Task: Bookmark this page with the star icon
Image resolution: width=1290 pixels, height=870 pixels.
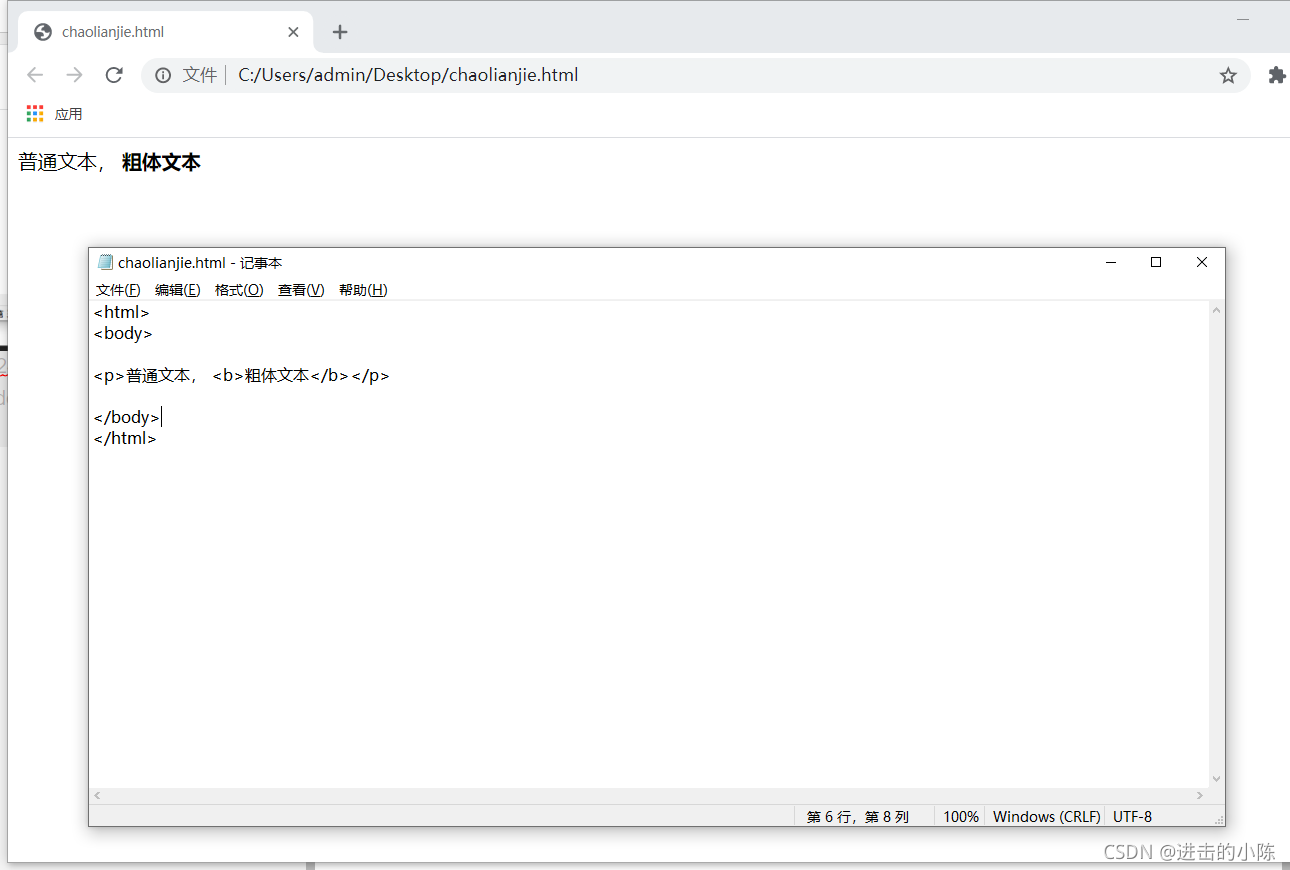Action: [x=1228, y=75]
